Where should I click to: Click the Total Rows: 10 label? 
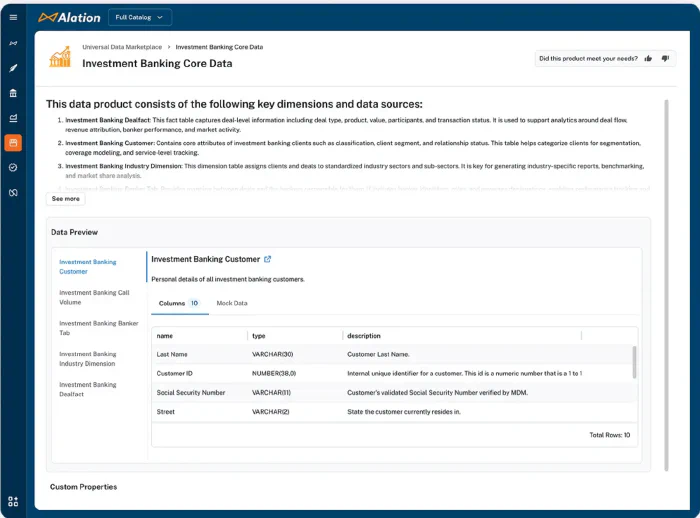(x=609, y=435)
